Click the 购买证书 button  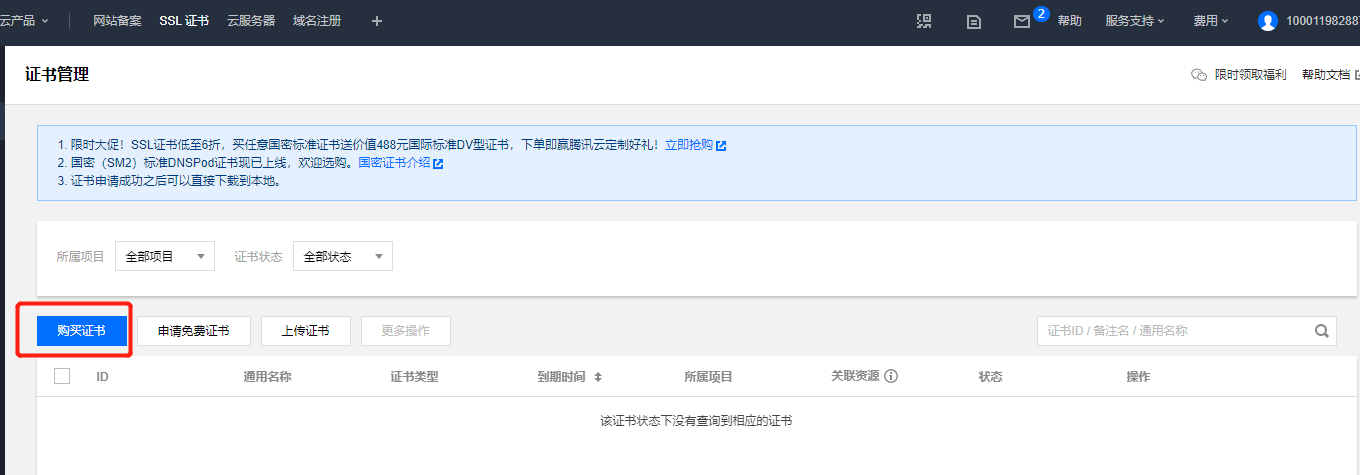(82, 331)
